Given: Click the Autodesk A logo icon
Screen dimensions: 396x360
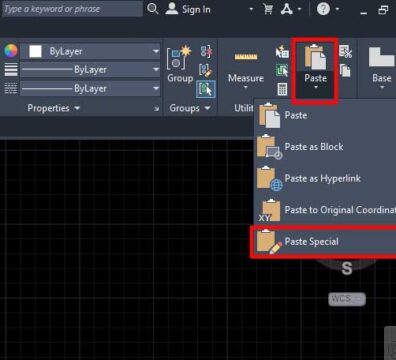Looking at the screenshot, I should click(x=286, y=9).
